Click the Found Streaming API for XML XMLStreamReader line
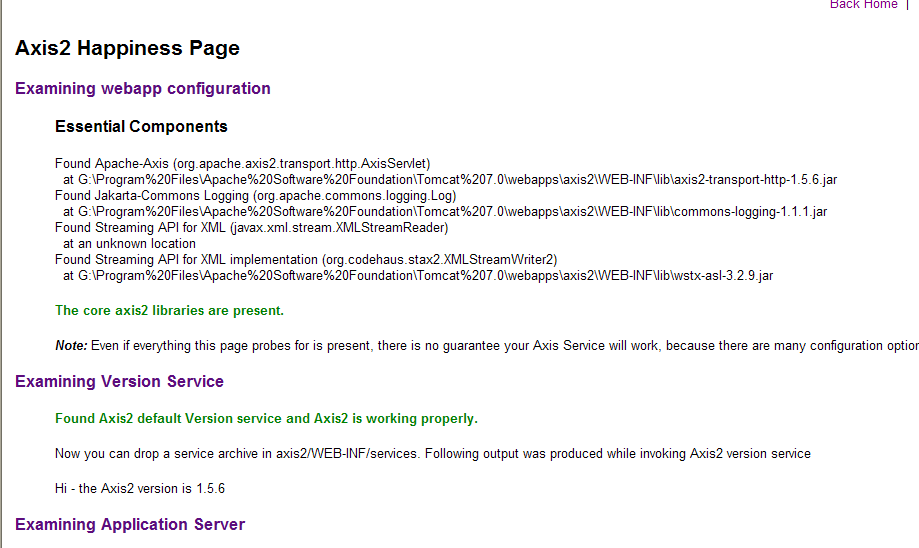The width and height of the screenshot is (919, 548). [x=251, y=227]
